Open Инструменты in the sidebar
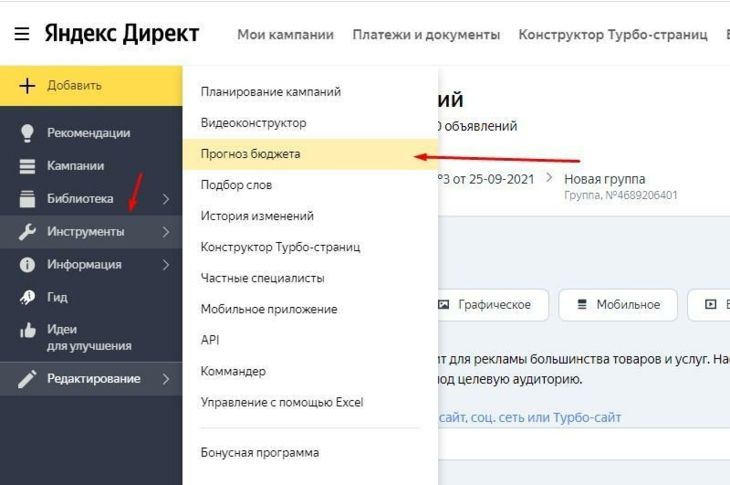Image resolution: width=730 pixels, height=485 pixels. (x=91, y=232)
